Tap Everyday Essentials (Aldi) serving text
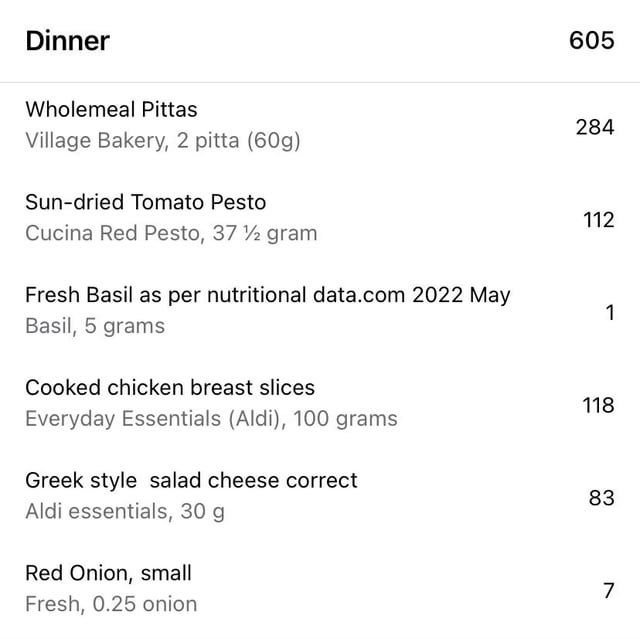The image size is (640, 639). pos(211,419)
